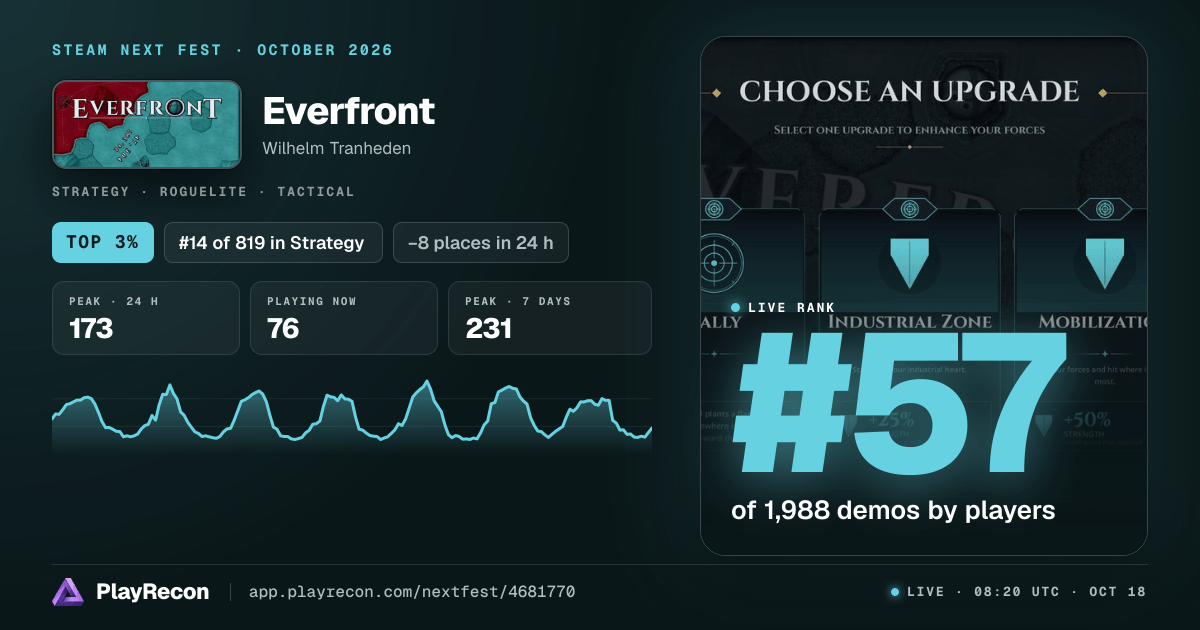Image resolution: width=1200 pixels, height=630 pixels.
Task: Select the Mobilization upgrade card
Action: point(1081,330)
